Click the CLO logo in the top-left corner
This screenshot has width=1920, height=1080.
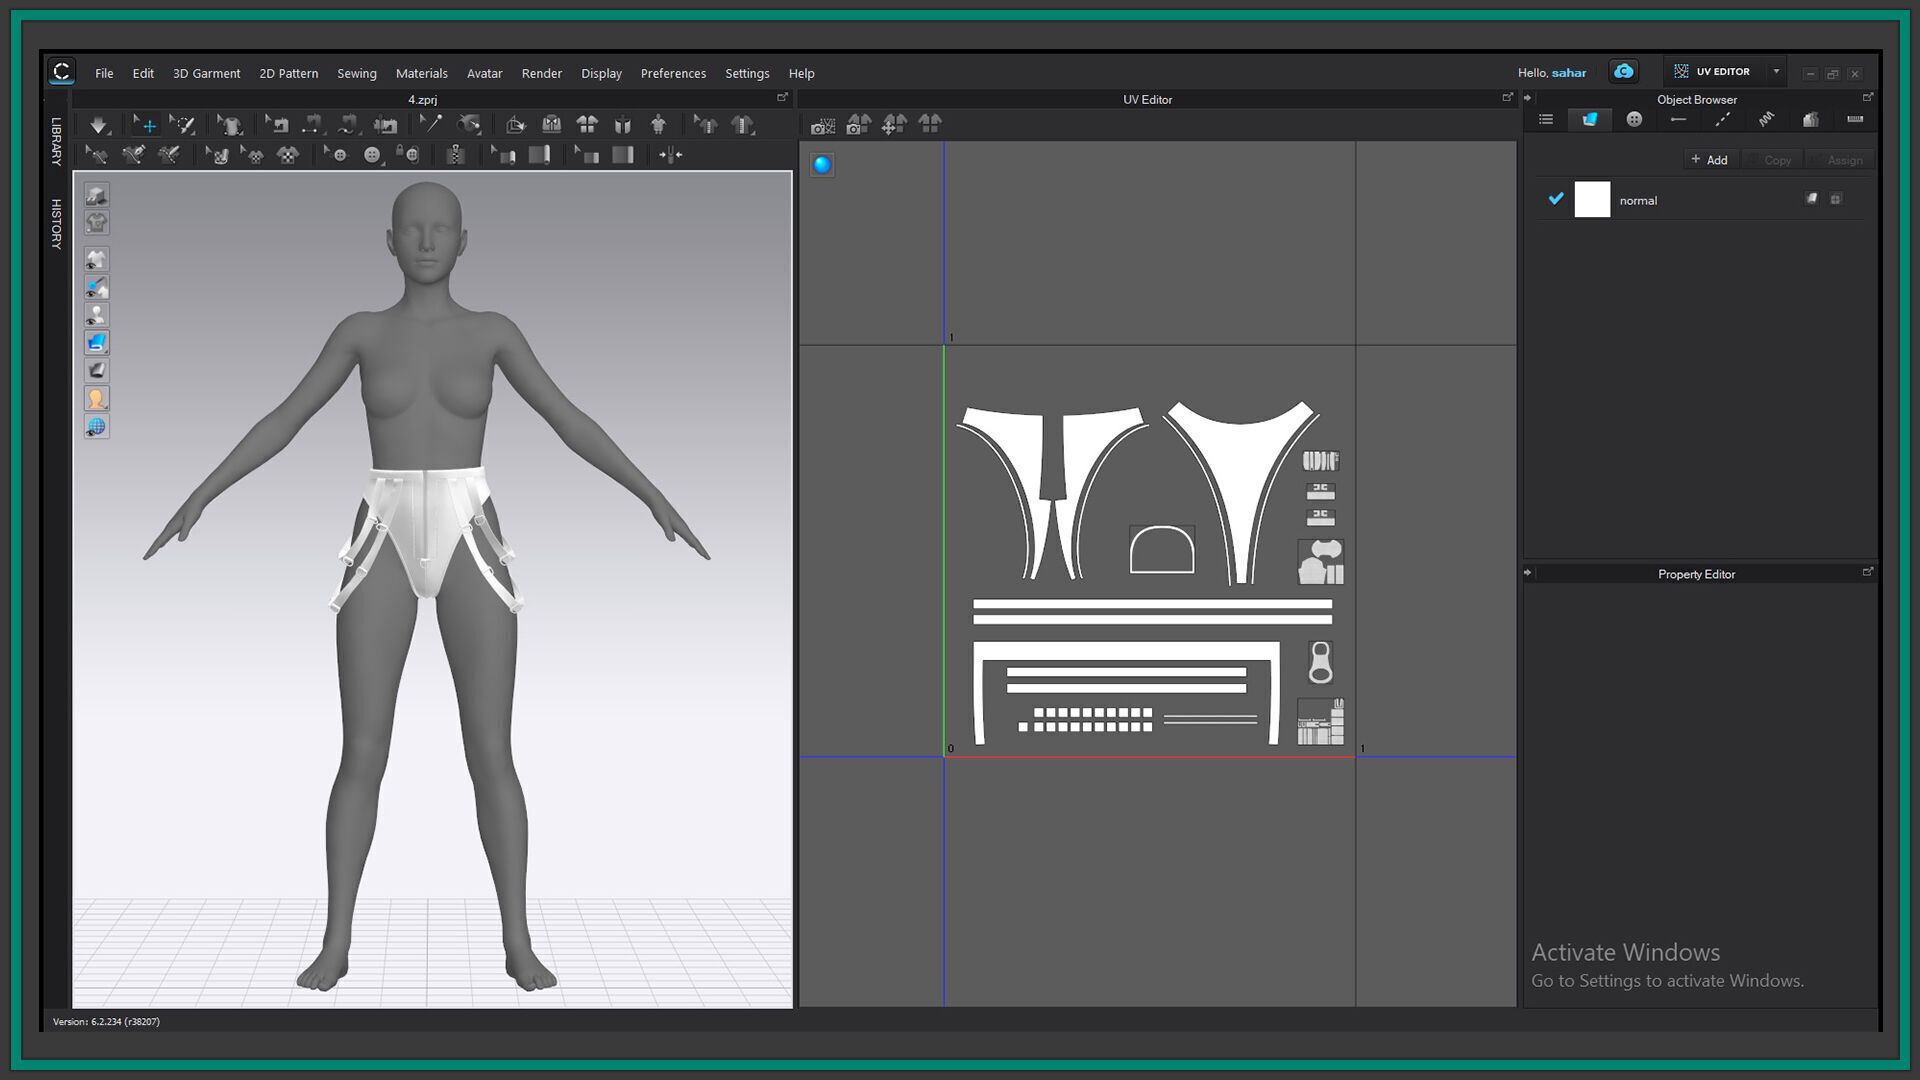point(62,71)
